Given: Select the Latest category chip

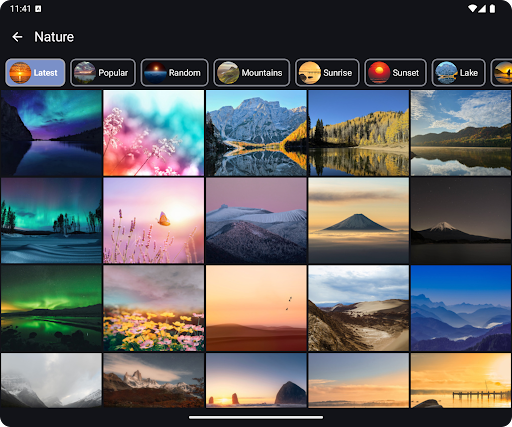Looking at the screenshot, I should tap(35, 73).
